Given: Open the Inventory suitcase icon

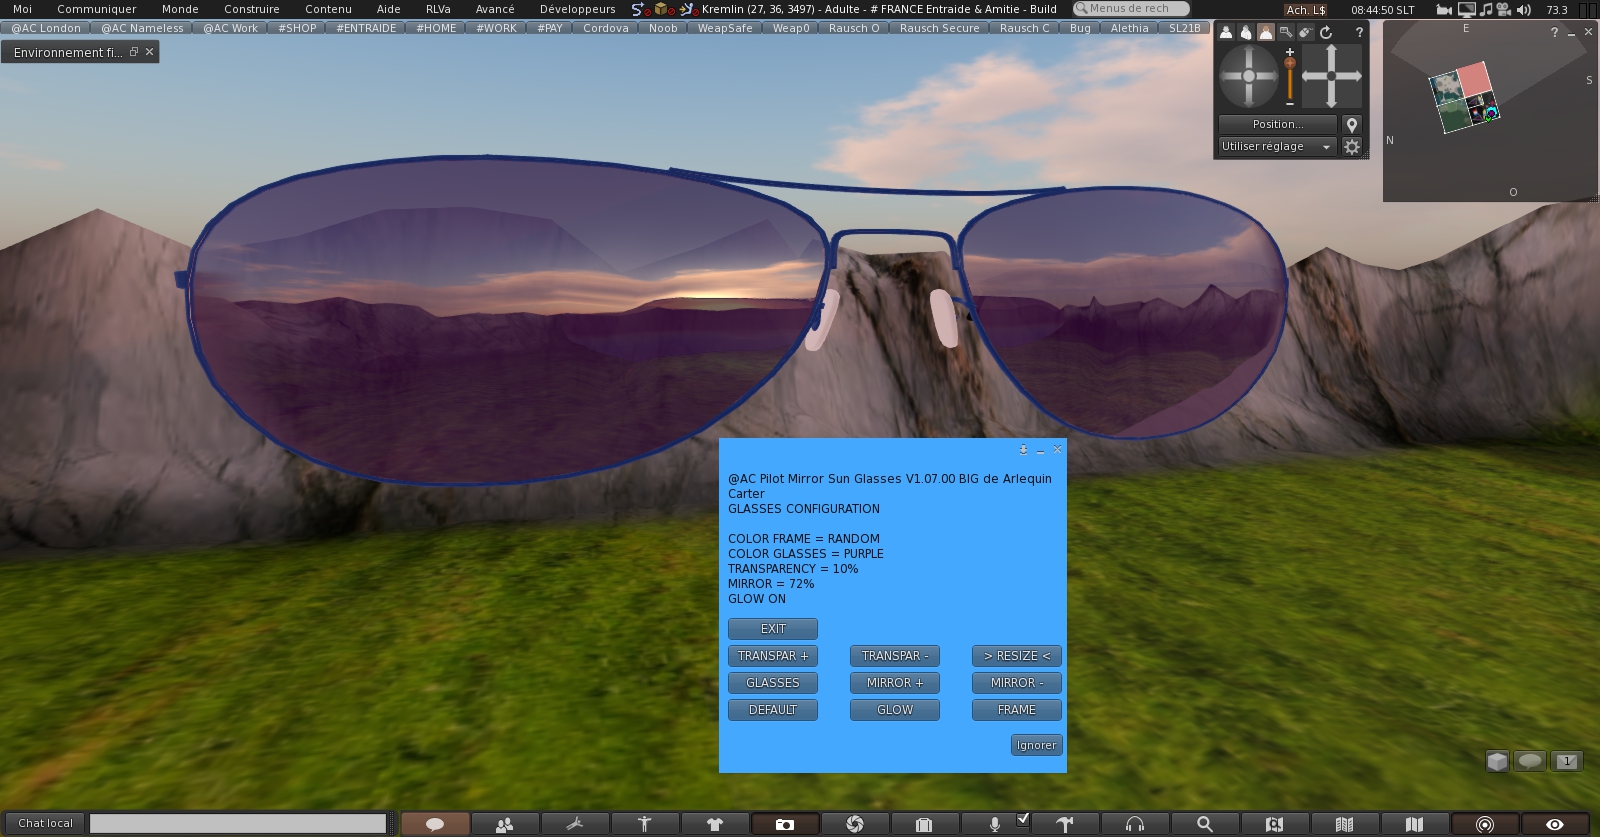Looking at the screenshot, I should (x=924, y=824).
